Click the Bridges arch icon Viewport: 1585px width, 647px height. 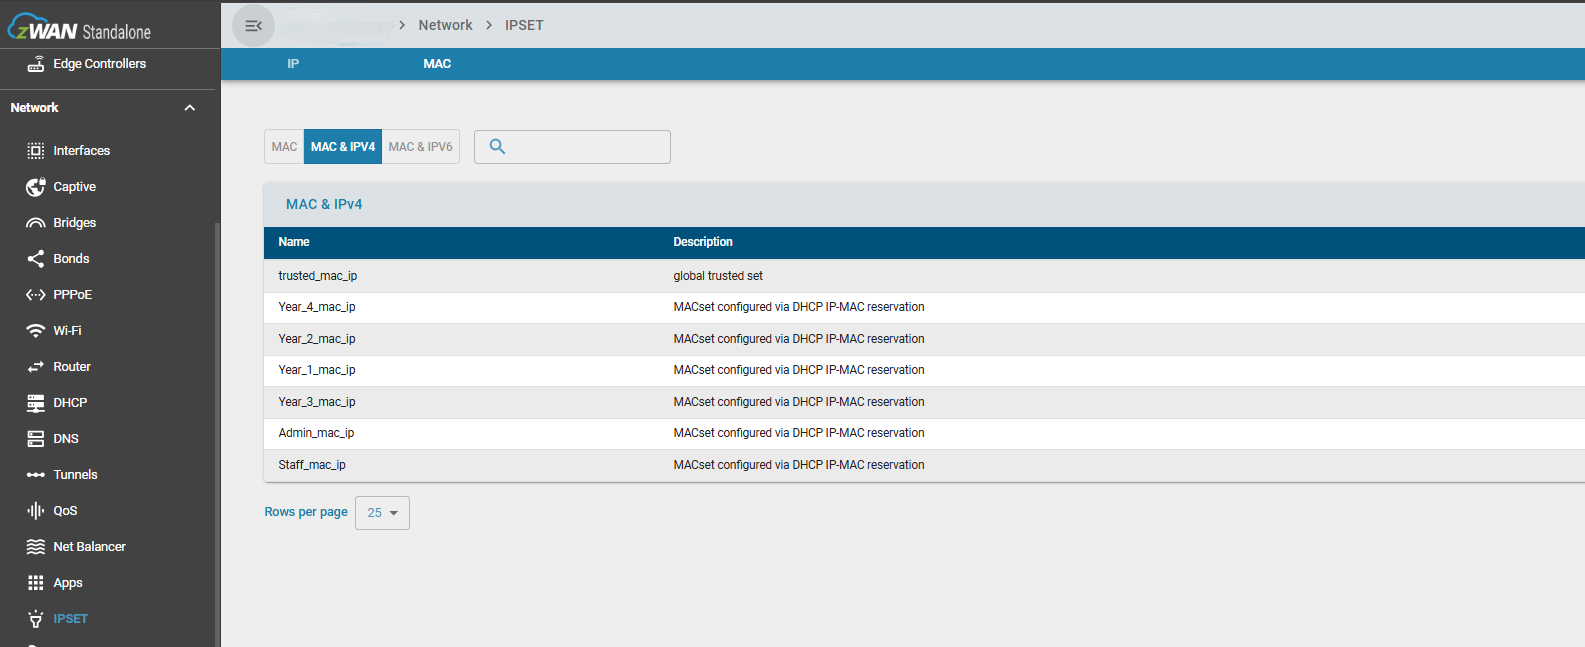click(36, 223)
